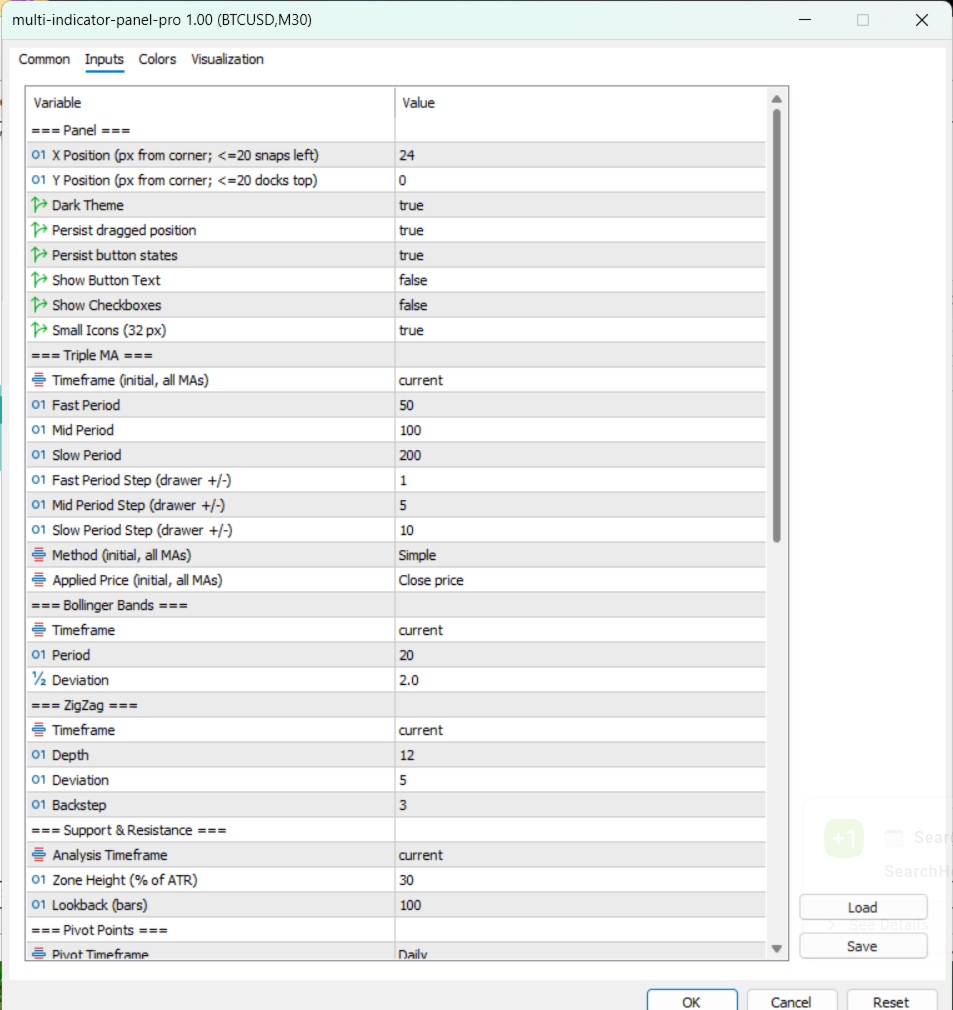Click the boolean icon beside Show Checkboxes
953x1010 pixels.
click(x=39, y=305)
